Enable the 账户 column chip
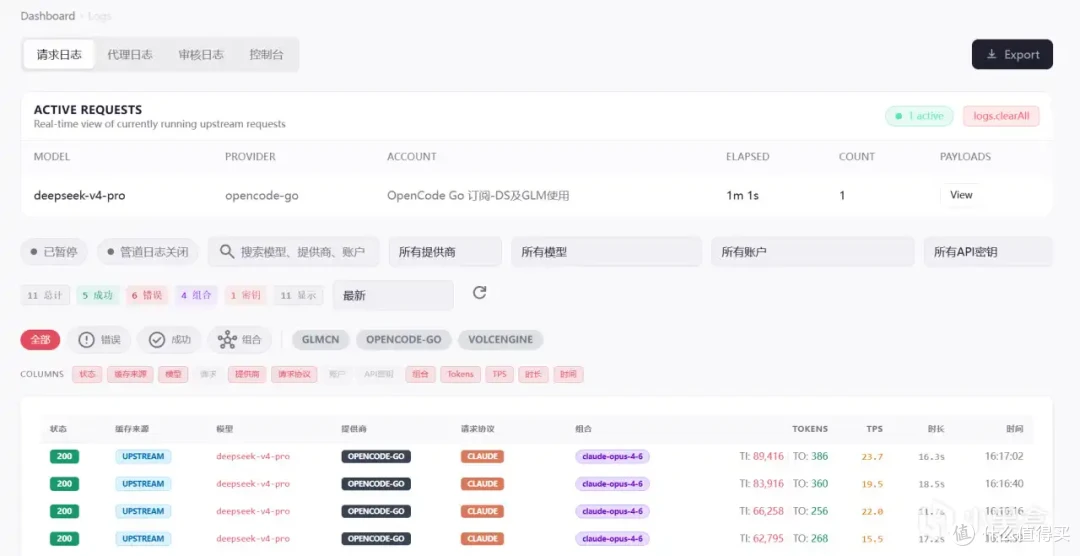Image resolution: width=1080 pixels, height=556 pixels. (337, 374)
